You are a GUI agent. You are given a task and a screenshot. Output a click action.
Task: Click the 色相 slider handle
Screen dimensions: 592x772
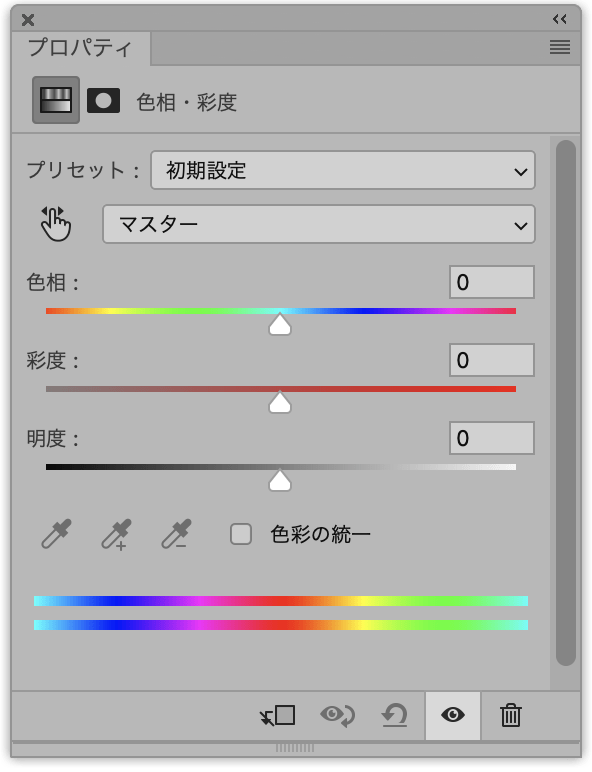280,324
